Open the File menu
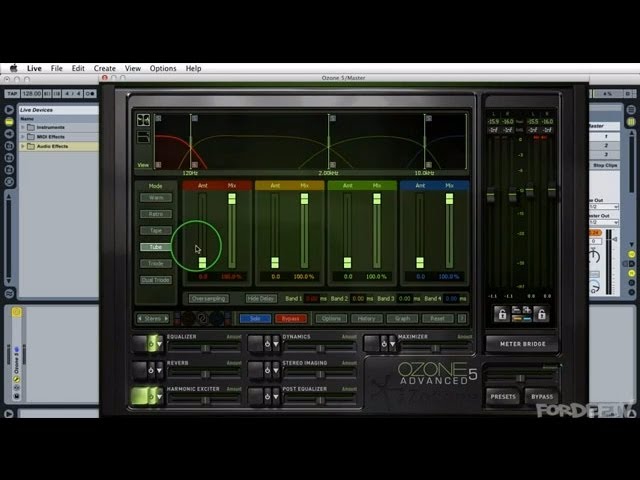Screen dimensions: 640x480 click(56, 68)
